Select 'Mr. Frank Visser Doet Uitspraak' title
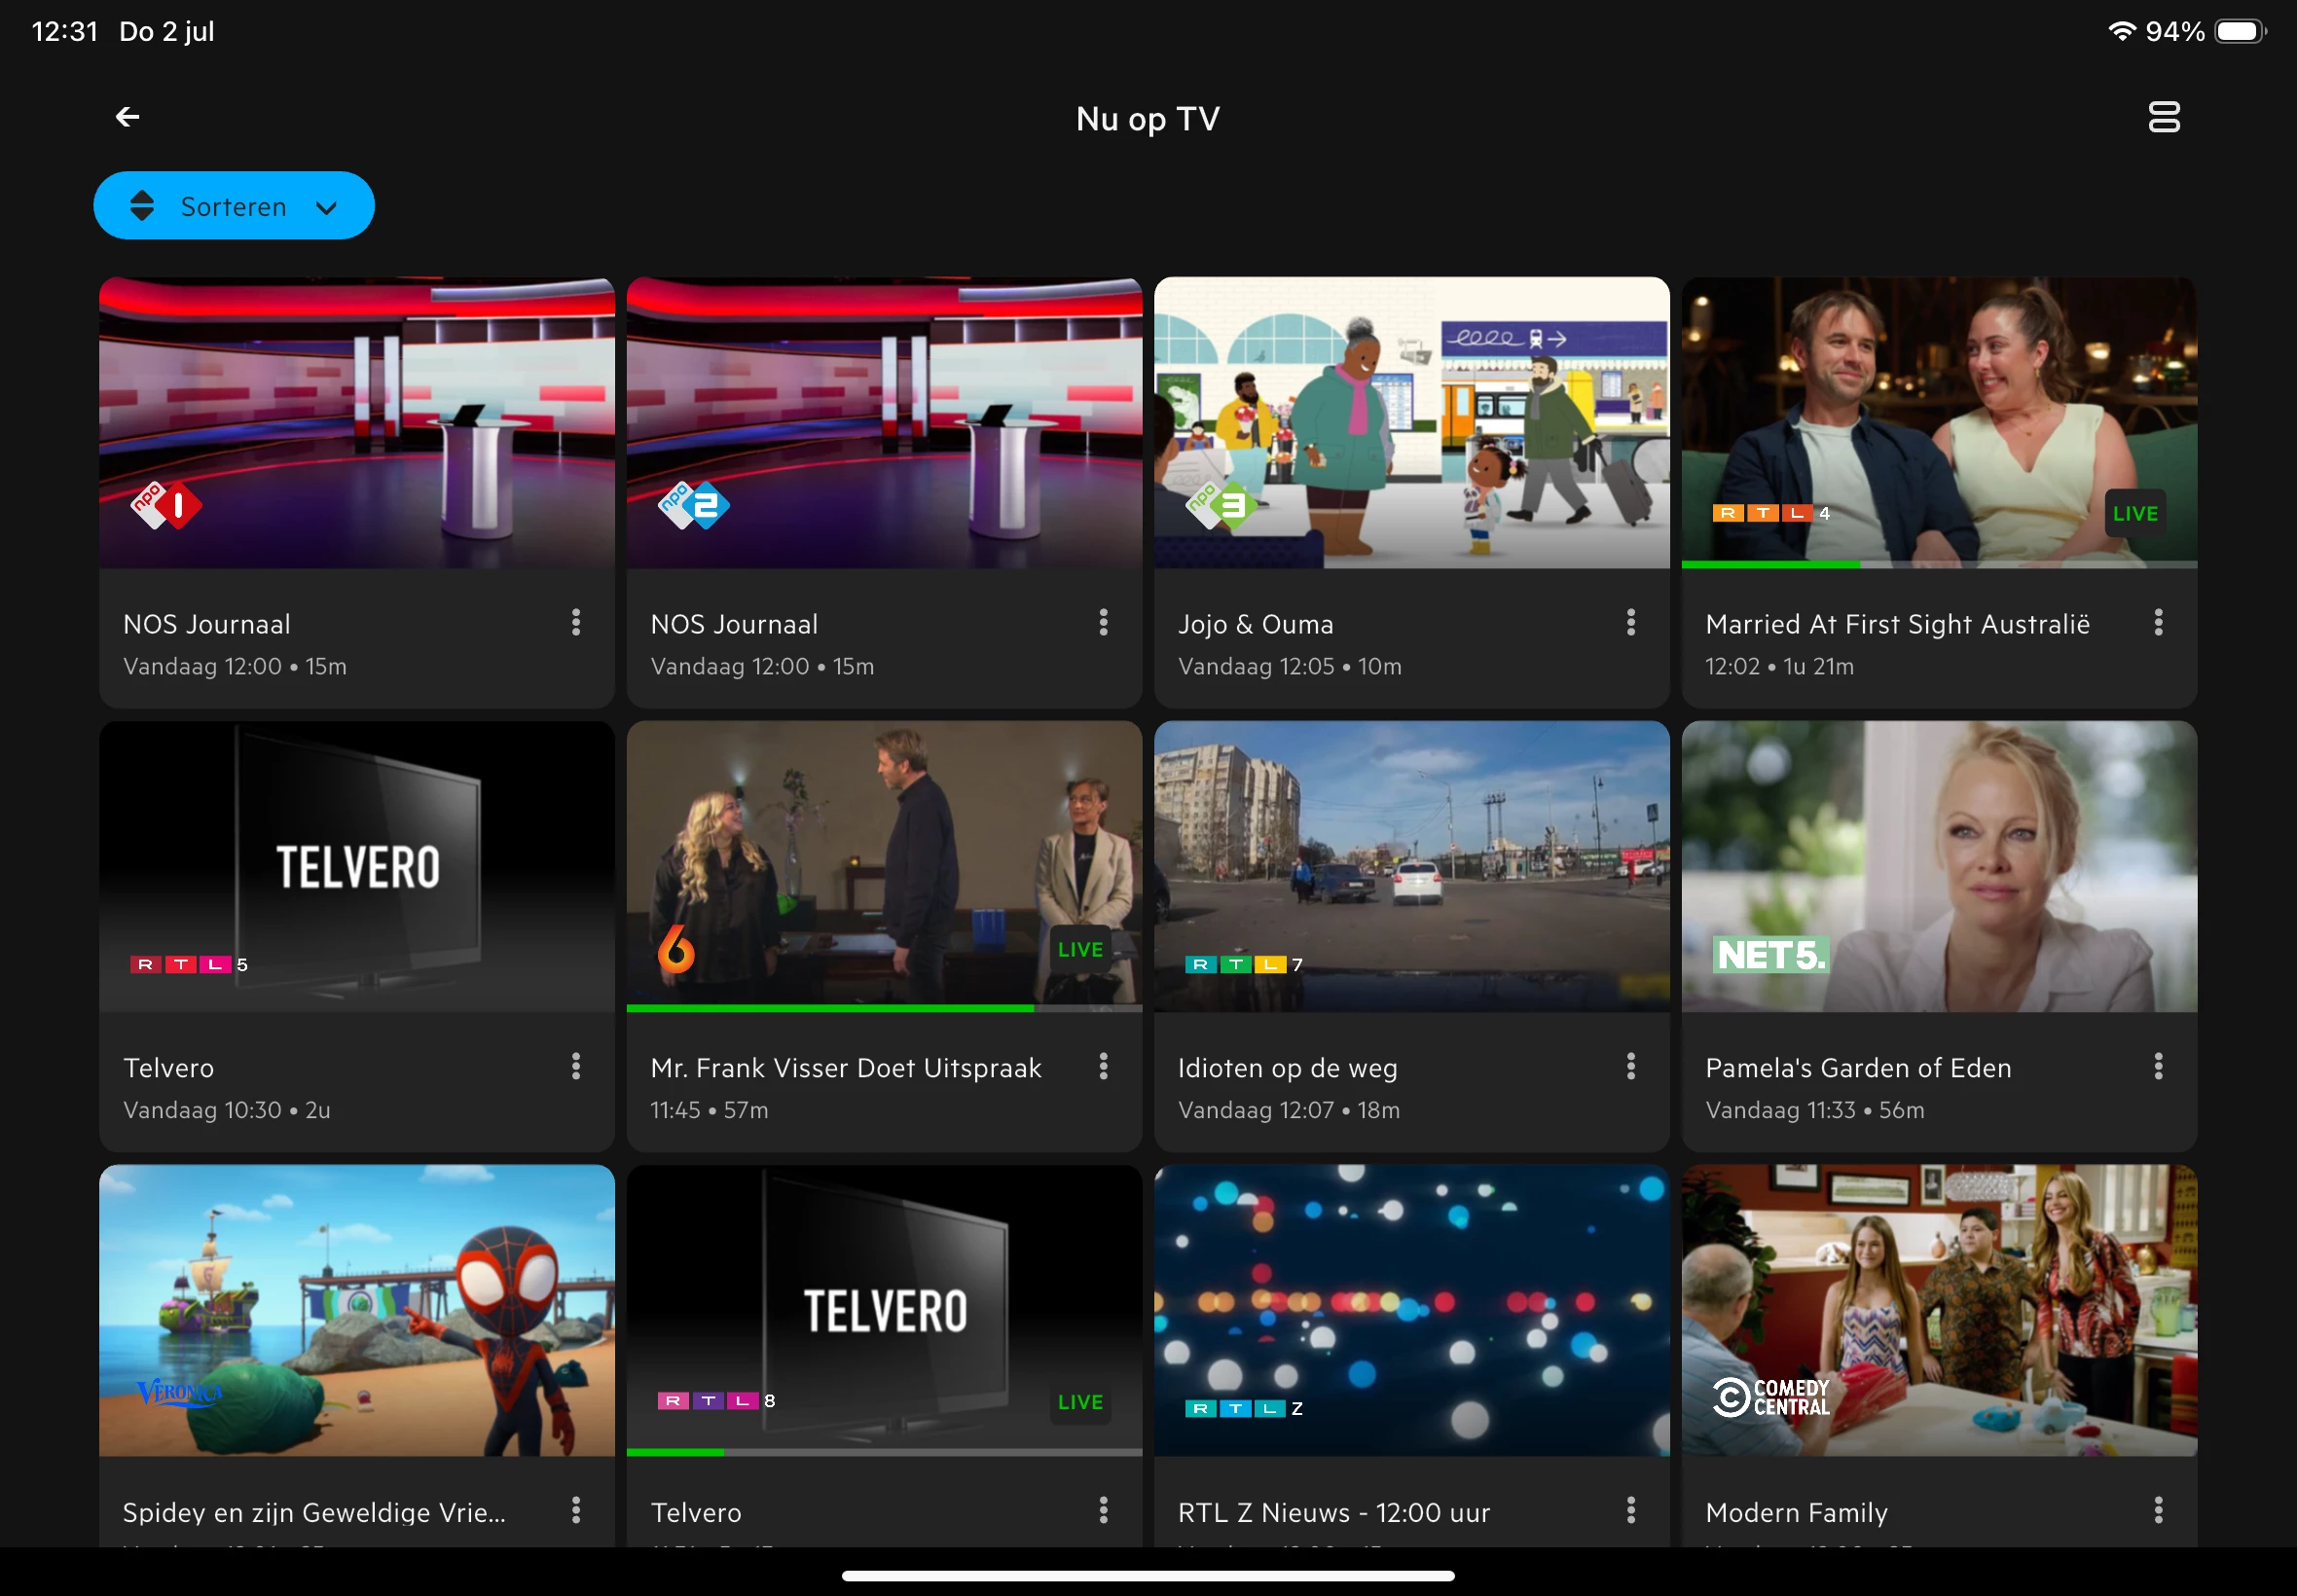This screenshot has width=2297, height=1596. pos(846,1068)
